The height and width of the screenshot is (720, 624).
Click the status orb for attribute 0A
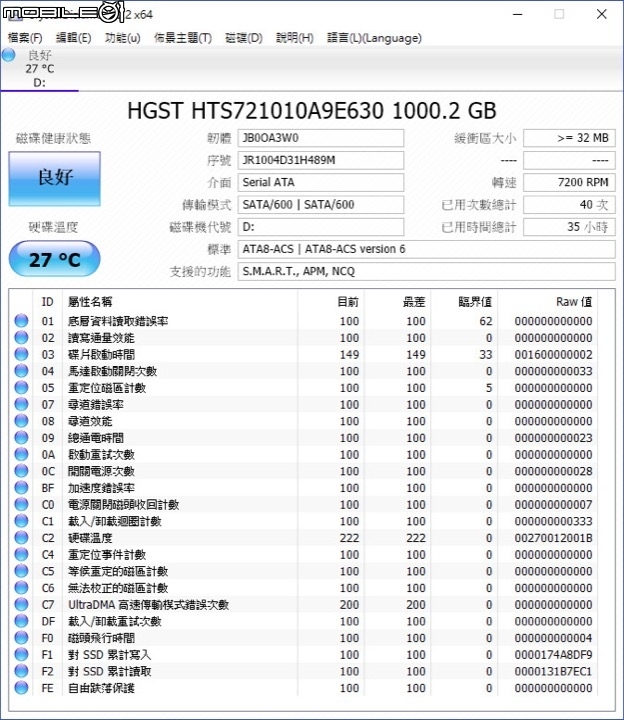click(x=21, y=454)
